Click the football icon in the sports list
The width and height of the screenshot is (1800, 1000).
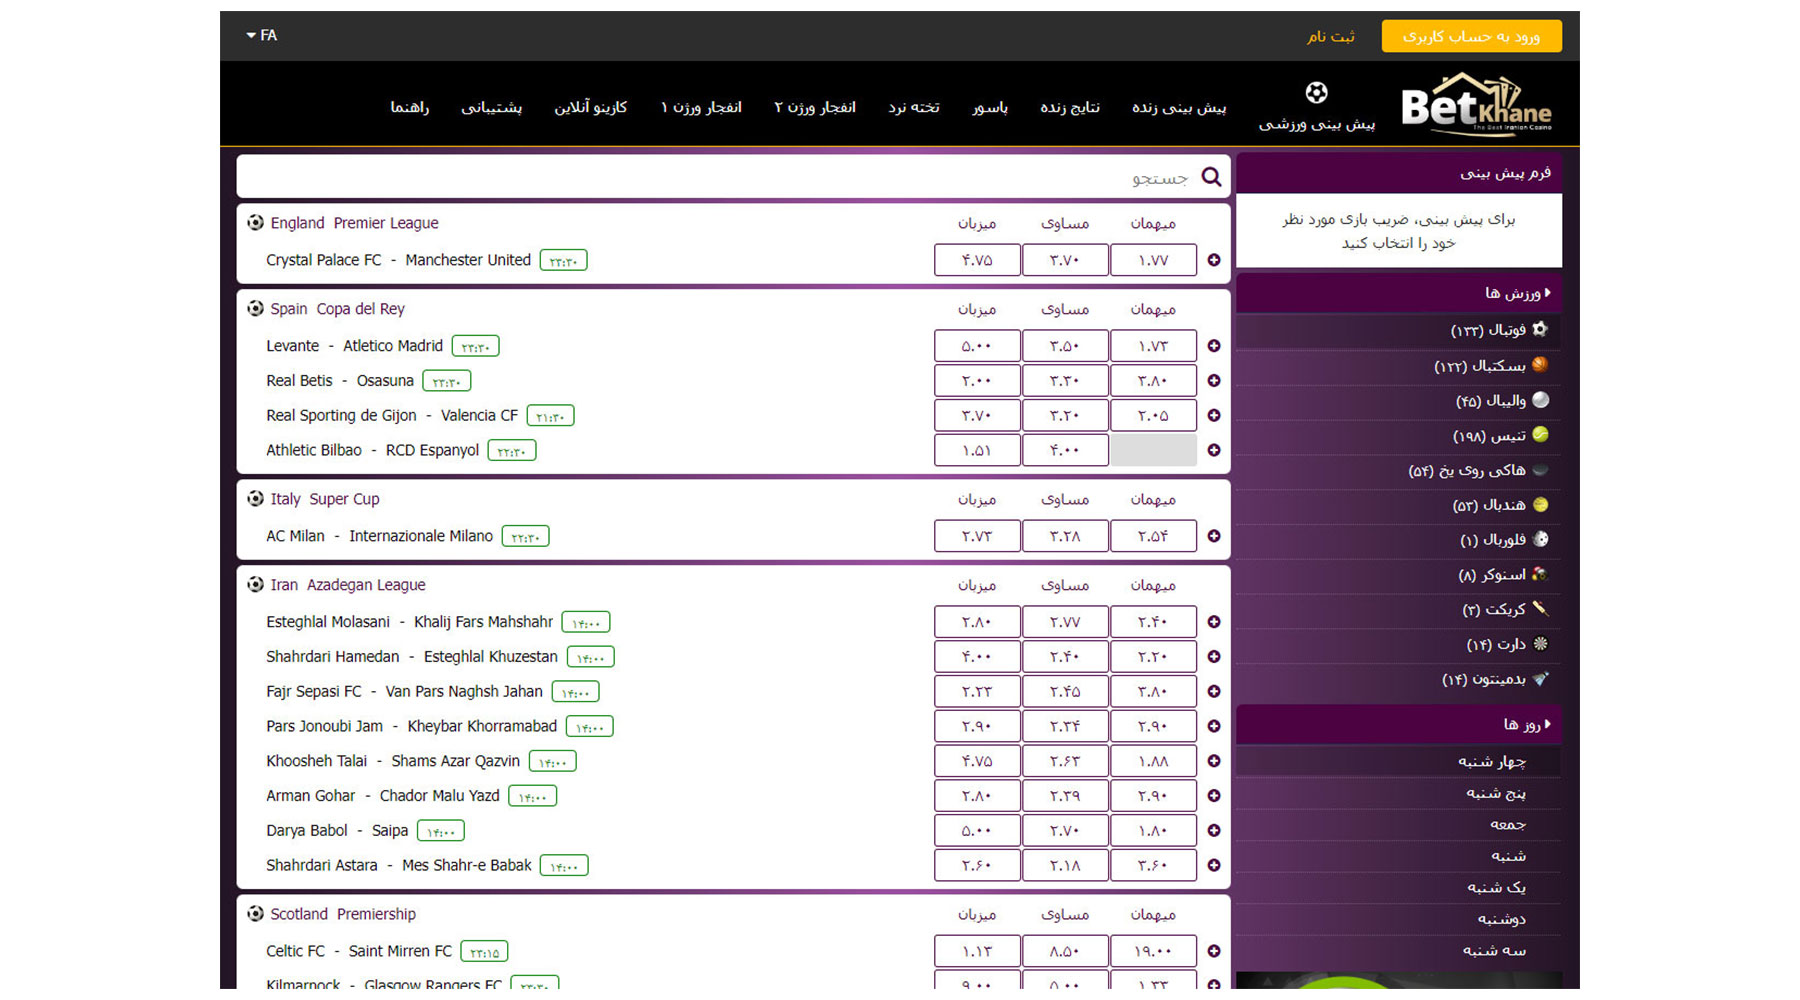(1540, 329)
